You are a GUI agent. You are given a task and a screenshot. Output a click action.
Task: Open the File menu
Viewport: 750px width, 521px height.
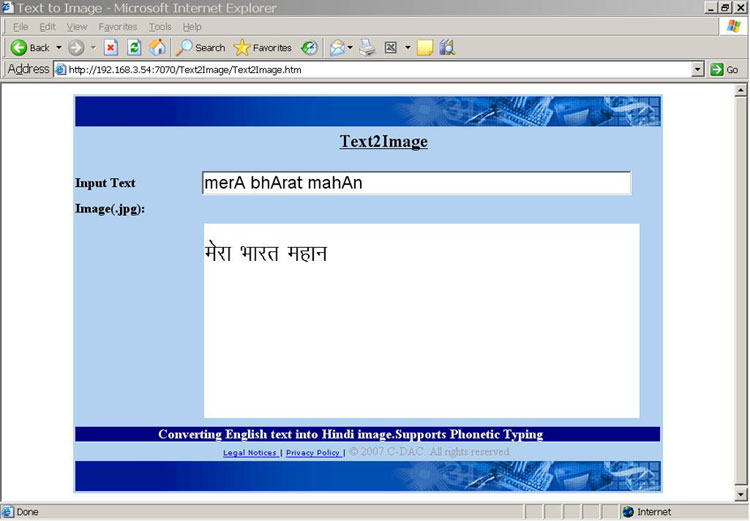pyautogui.click(x=20, y=27)
